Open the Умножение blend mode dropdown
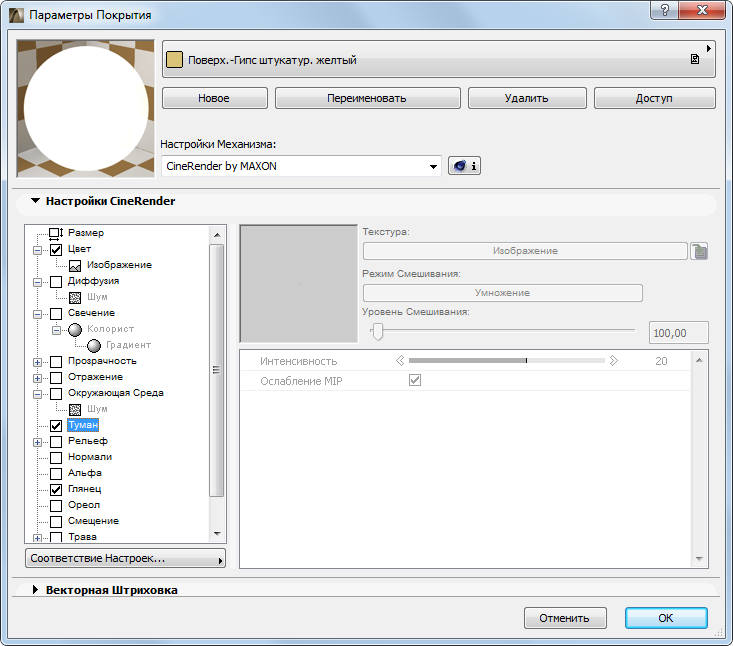 [503, 293]
